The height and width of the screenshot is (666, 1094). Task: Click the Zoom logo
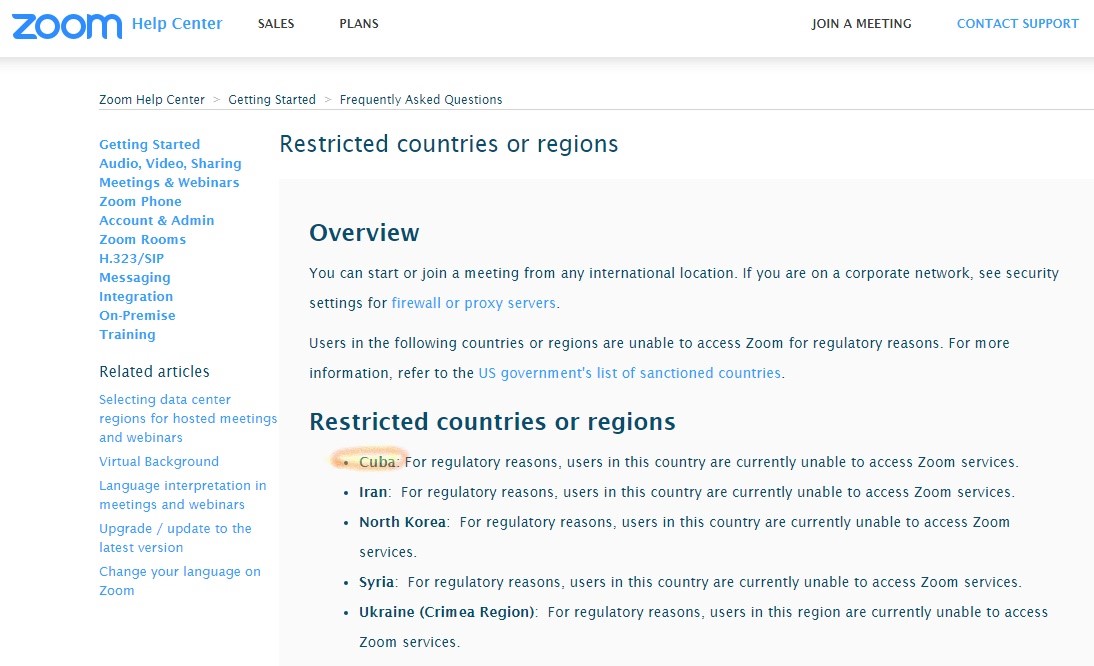[67, 25]
